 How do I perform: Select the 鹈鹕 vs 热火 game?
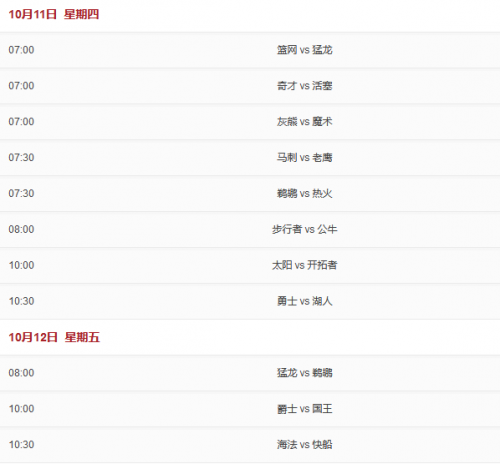[x=305, y=193]
